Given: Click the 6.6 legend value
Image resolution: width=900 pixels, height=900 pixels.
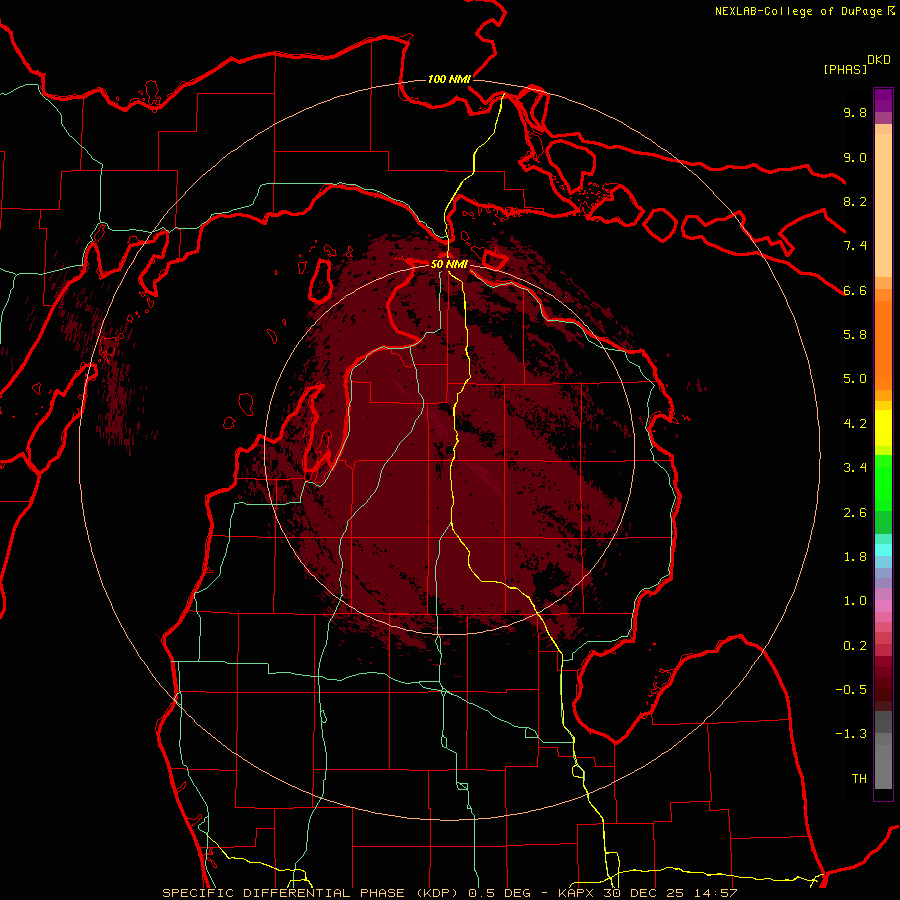Looking at the screenshot, I should coord(855,290).
